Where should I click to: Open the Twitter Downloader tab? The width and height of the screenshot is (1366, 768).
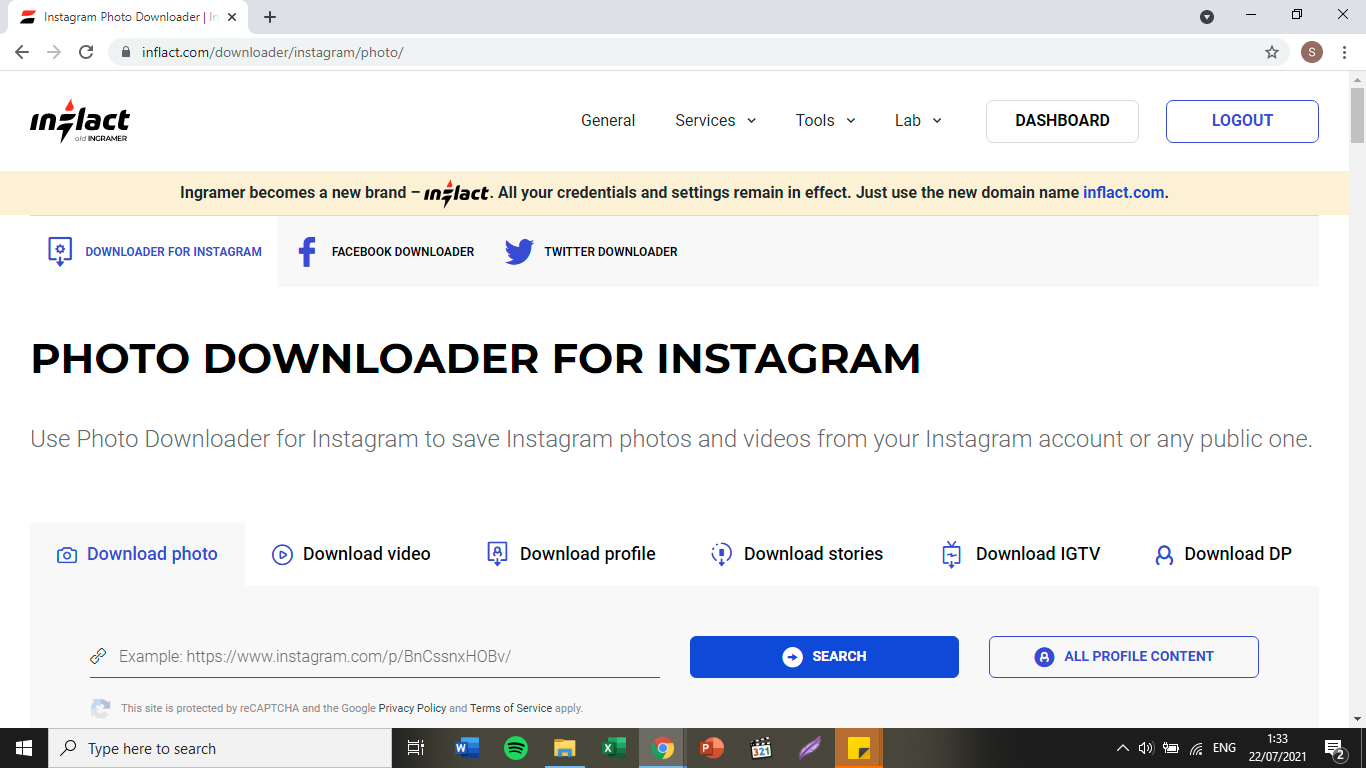click(x=591, y=252)
